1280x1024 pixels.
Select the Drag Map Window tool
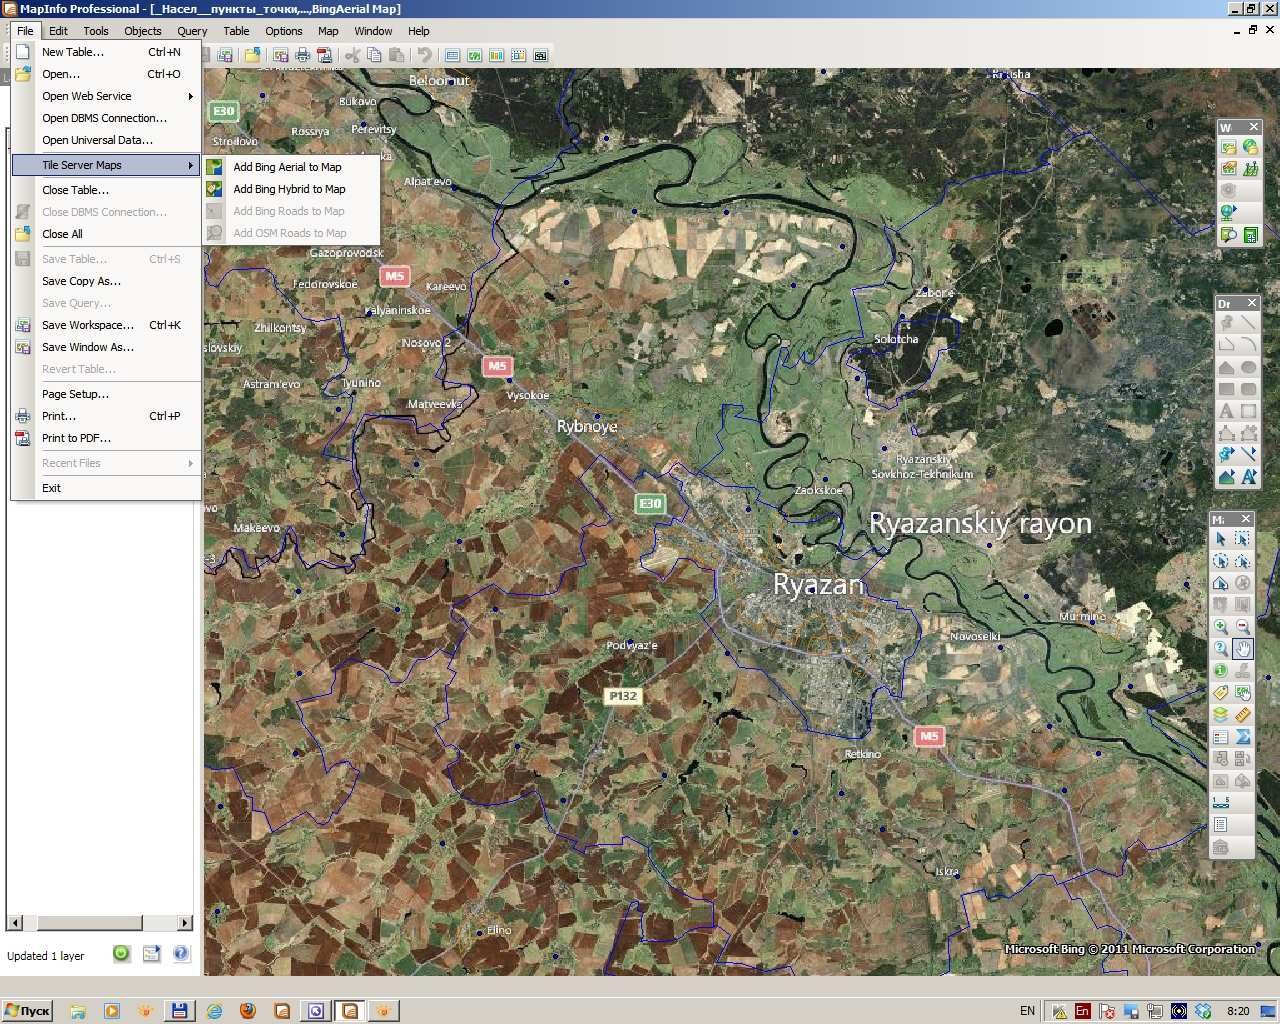1242,692
